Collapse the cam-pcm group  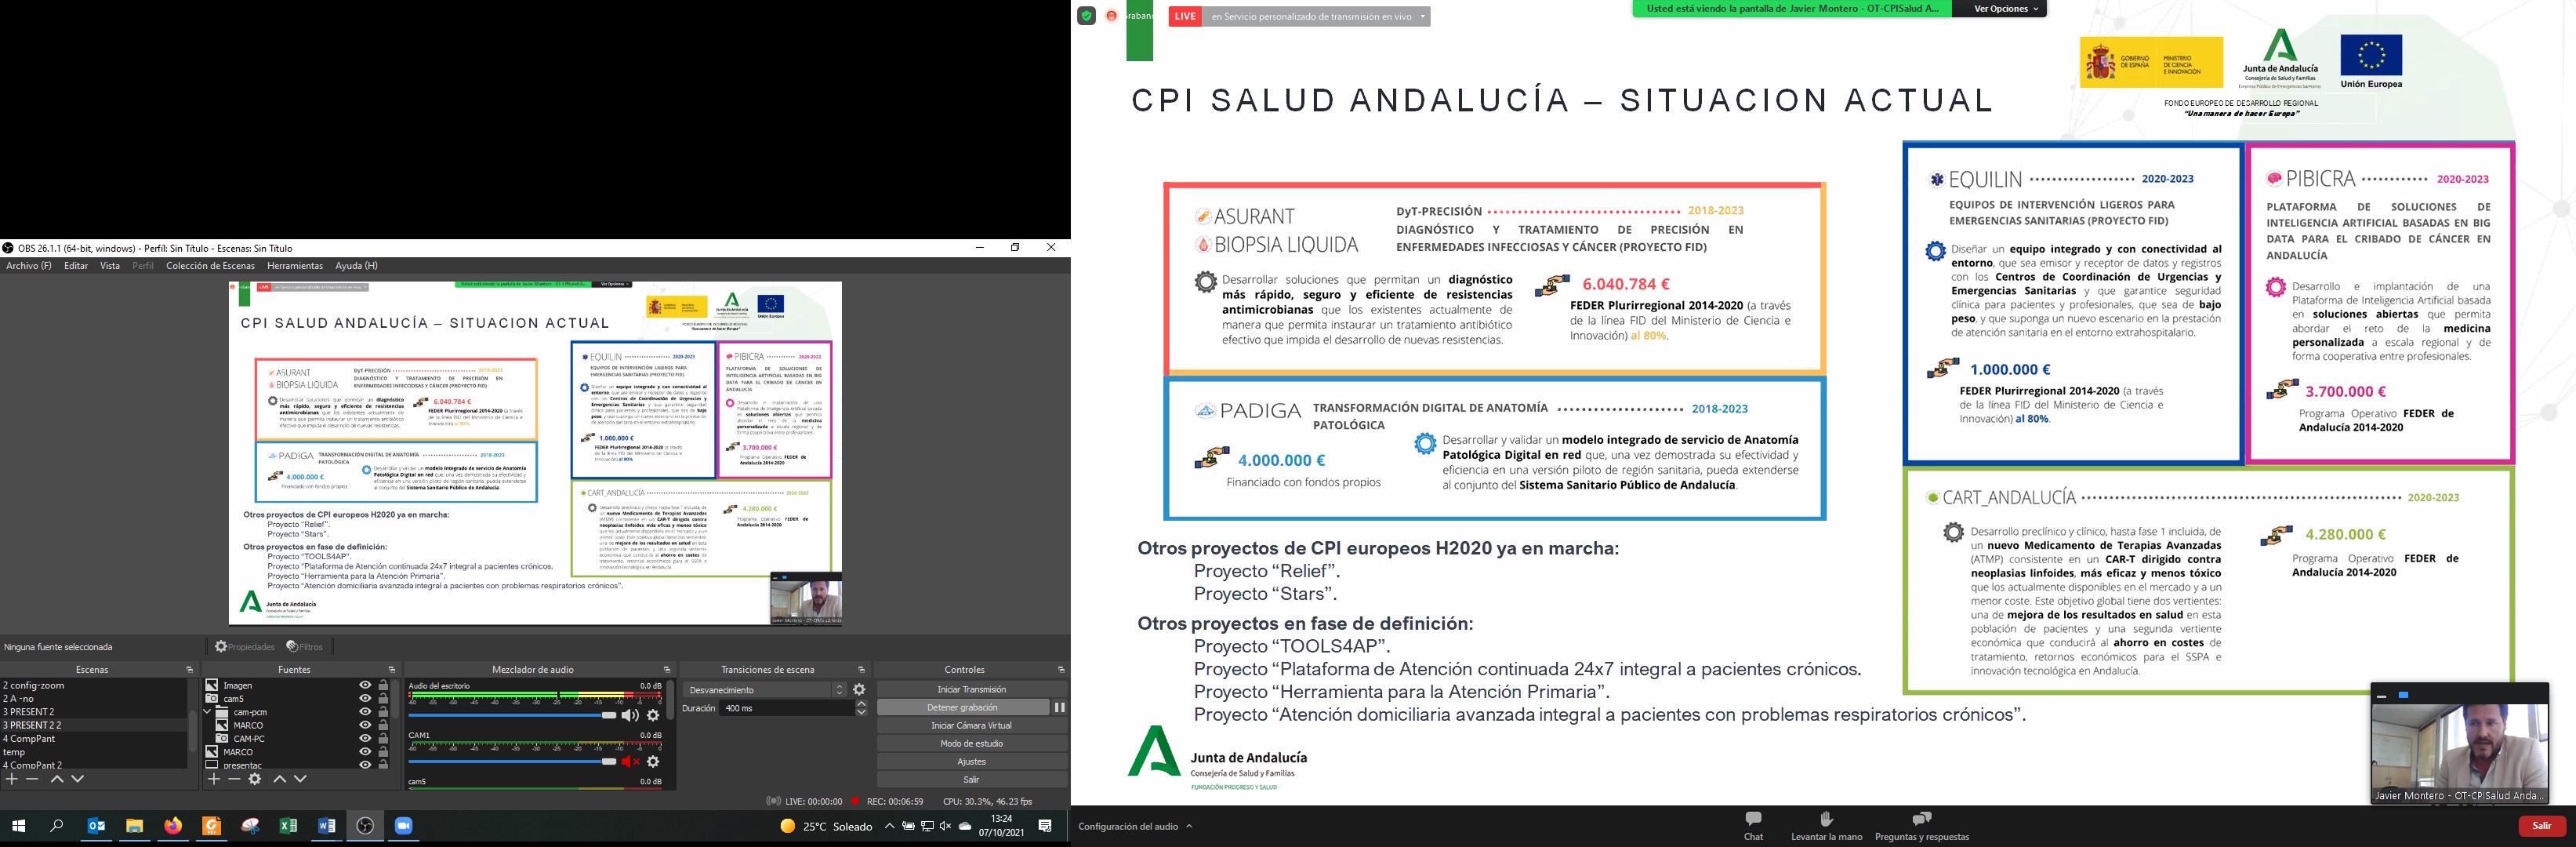208,712
